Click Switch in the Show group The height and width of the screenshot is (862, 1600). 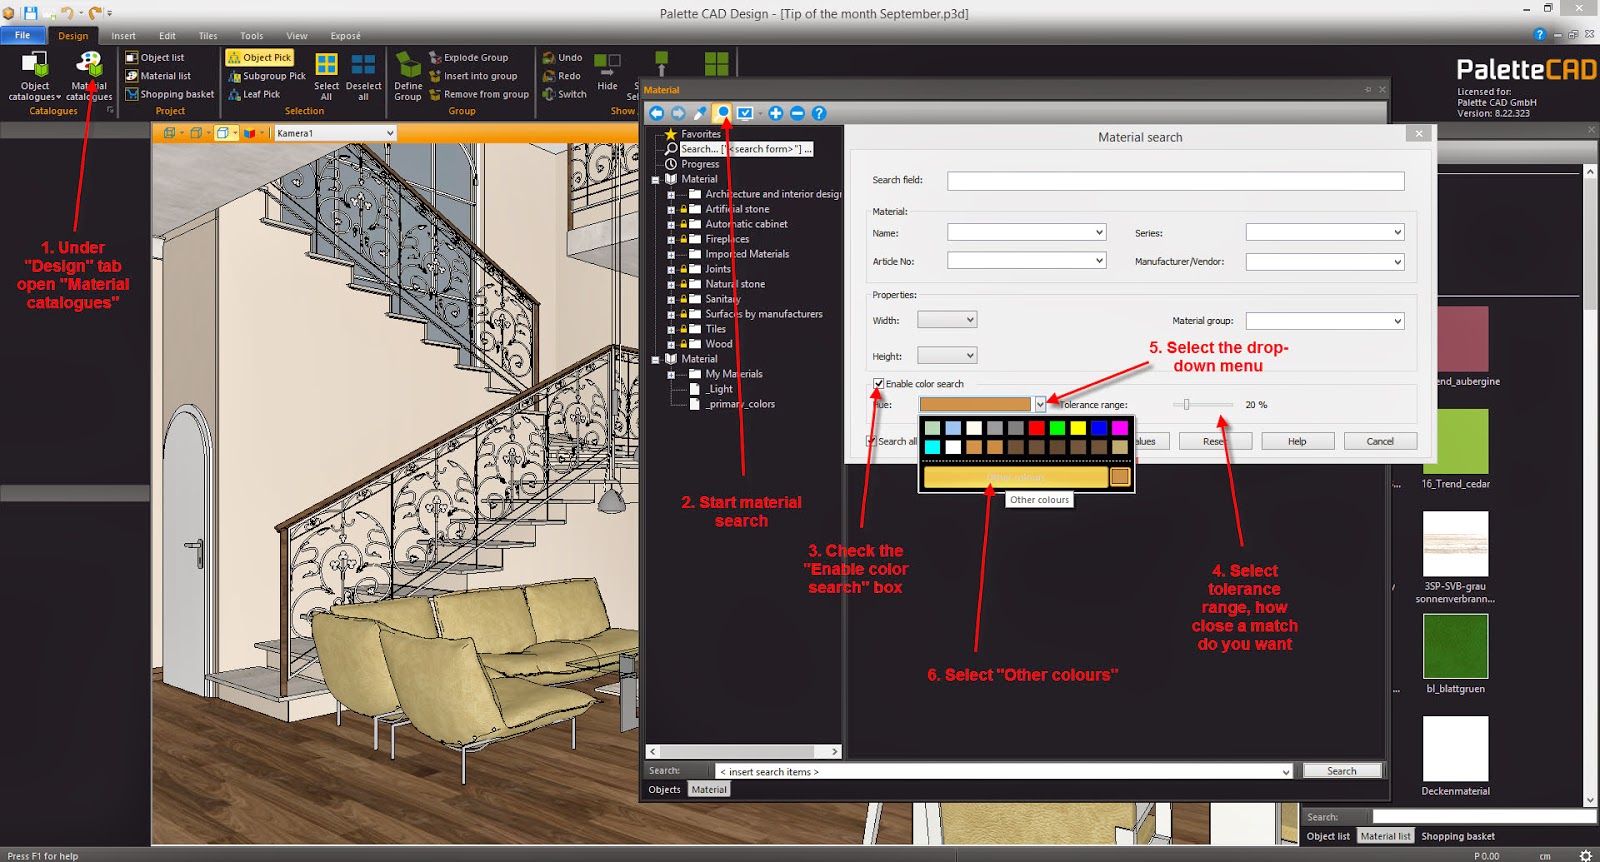point(565,94)
